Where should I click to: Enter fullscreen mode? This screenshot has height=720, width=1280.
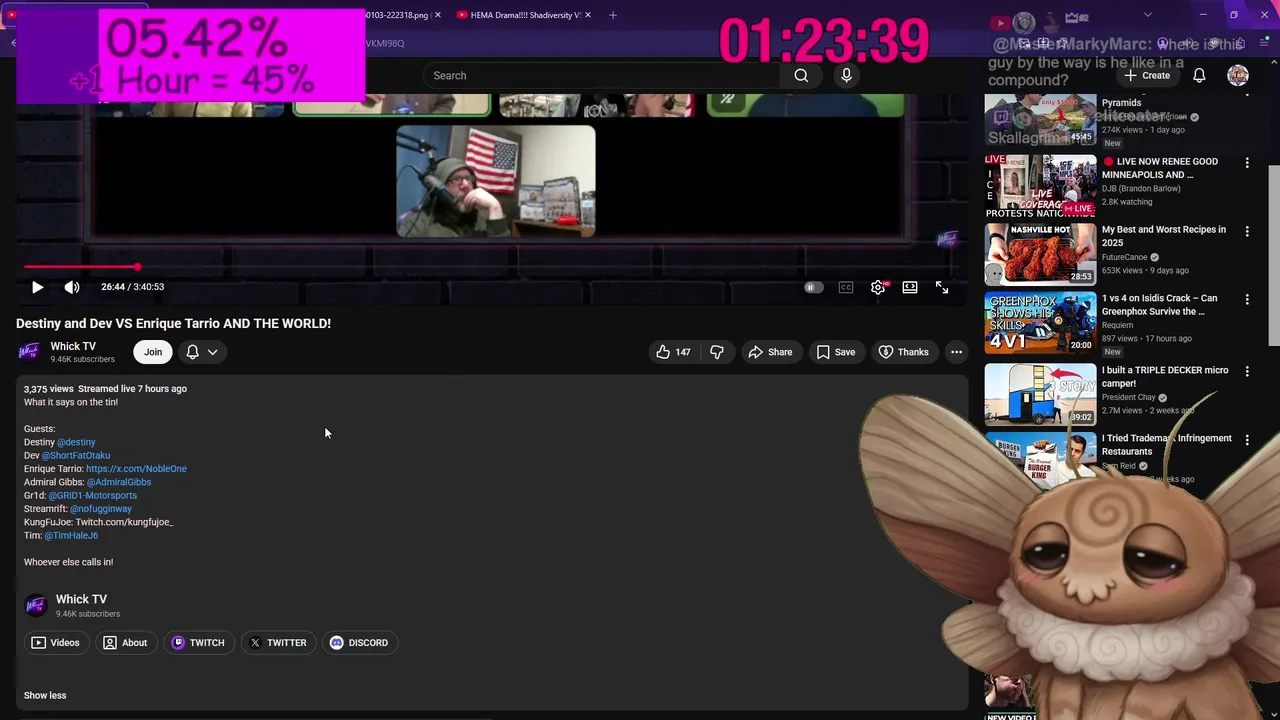[x=942, y=287]
